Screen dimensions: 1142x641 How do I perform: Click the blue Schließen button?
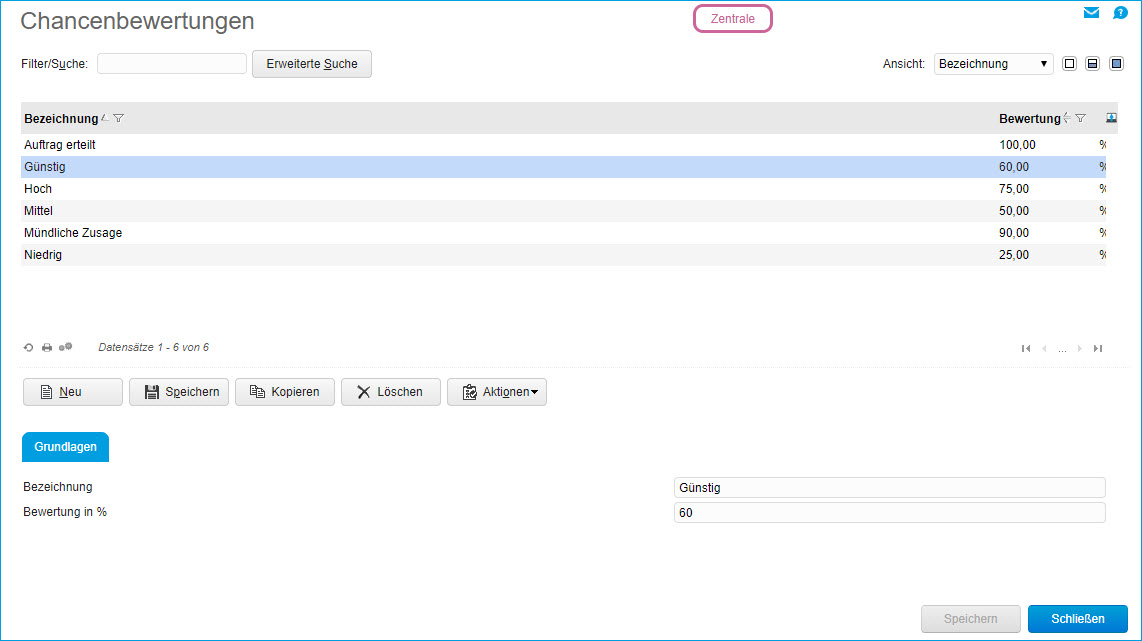[1077, 619]
